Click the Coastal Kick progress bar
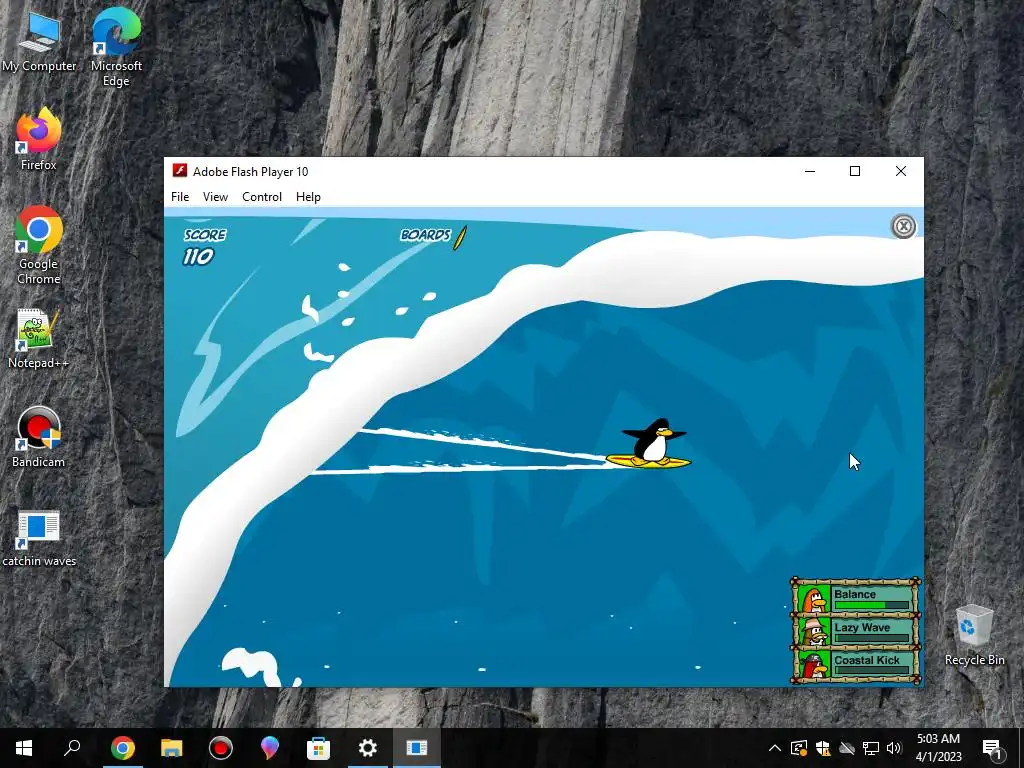 click(x=872, y=670)
